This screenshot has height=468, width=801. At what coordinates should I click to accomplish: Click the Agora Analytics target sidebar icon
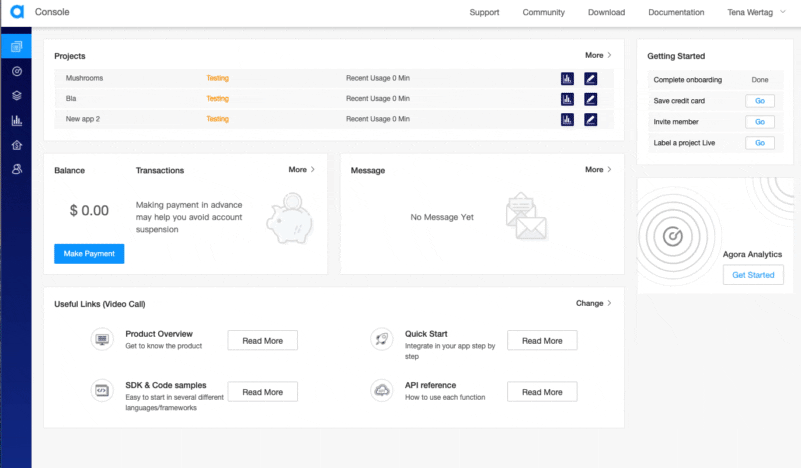(16, 71)
